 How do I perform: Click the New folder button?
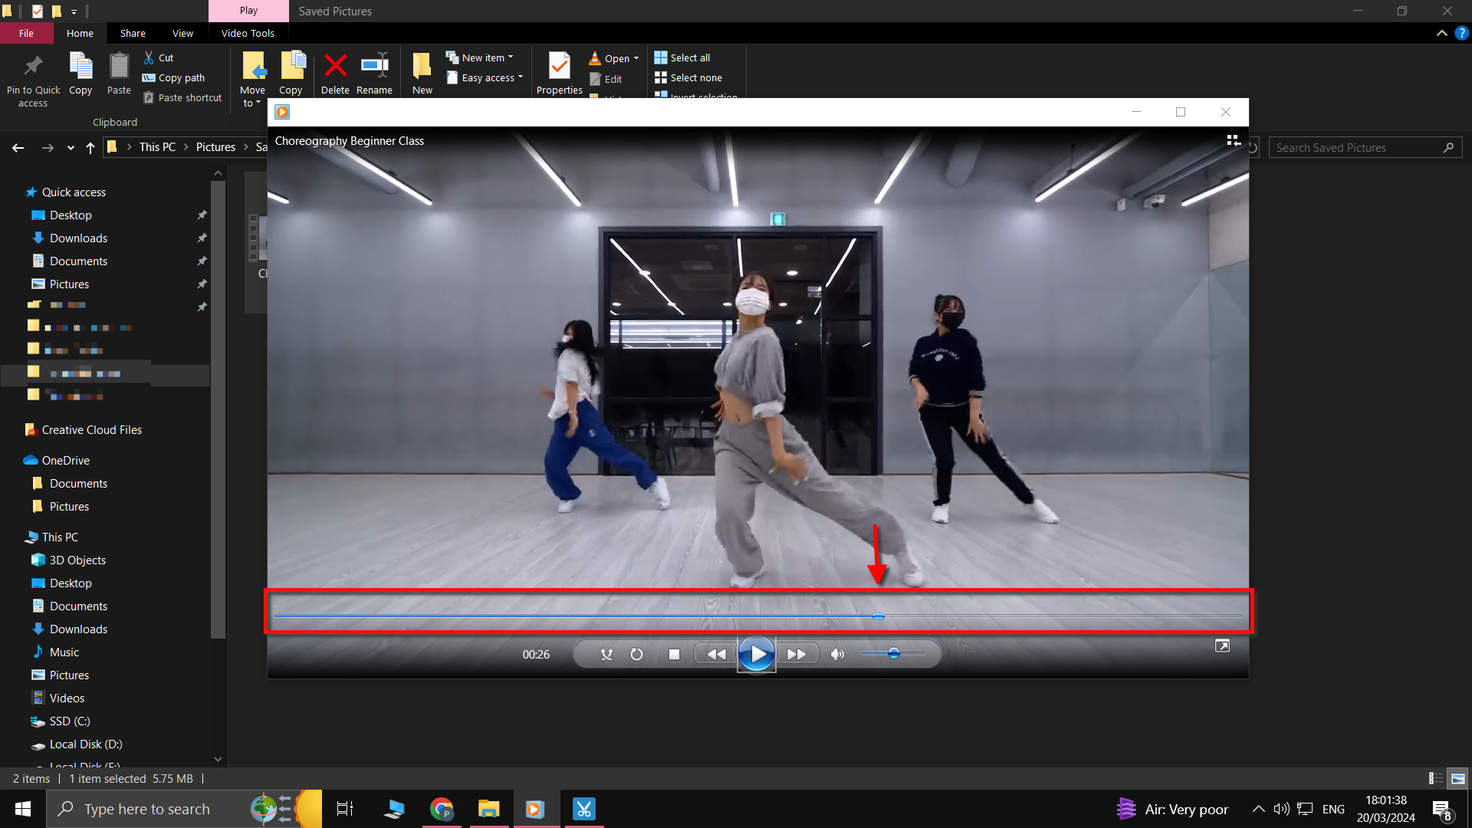point(422,75)
